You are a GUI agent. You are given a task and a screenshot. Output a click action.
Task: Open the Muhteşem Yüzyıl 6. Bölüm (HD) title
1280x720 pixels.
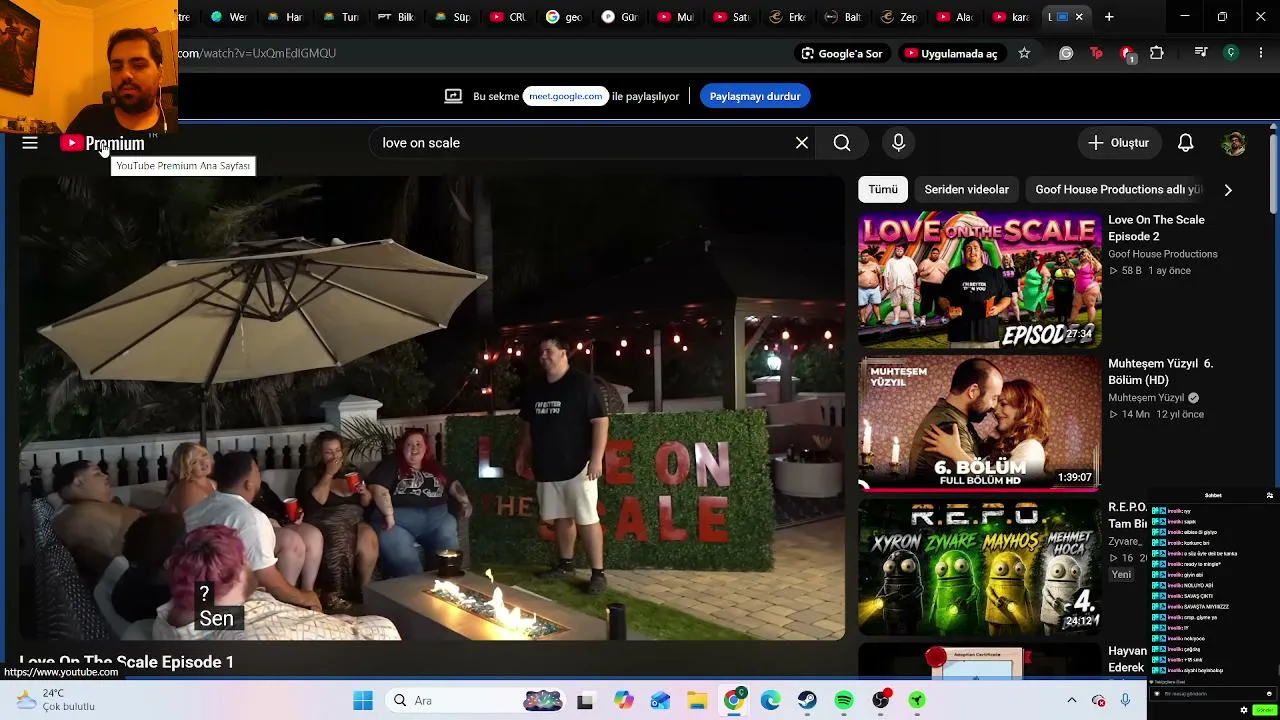1160,371
